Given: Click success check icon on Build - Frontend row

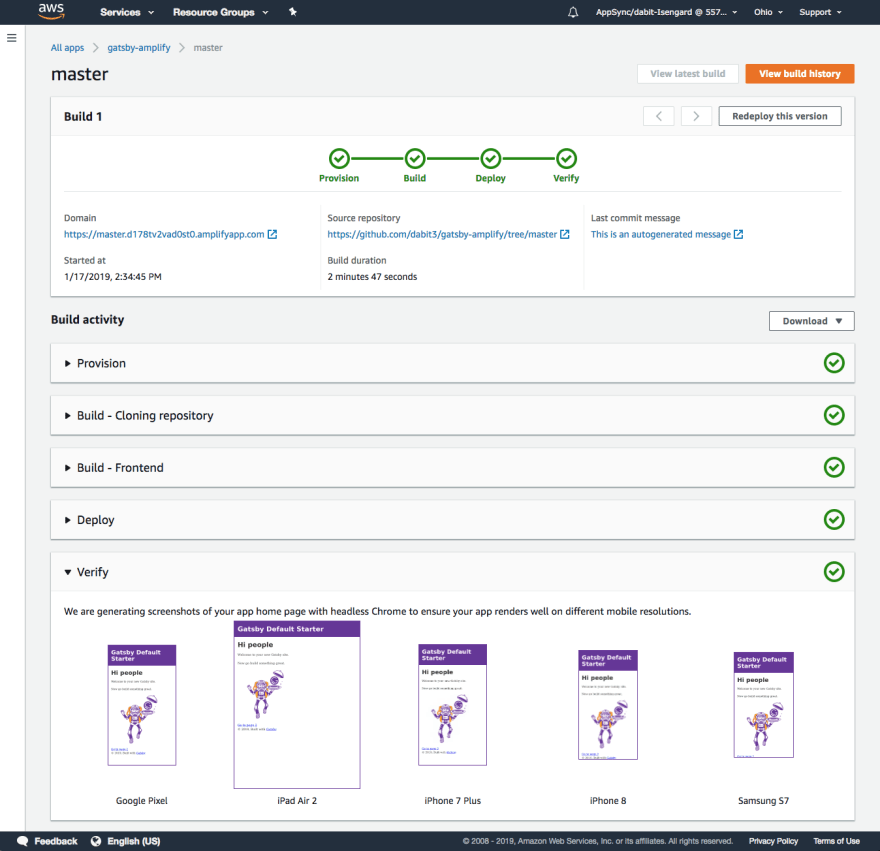Looking at the screenshot, I should click(834, 468).
